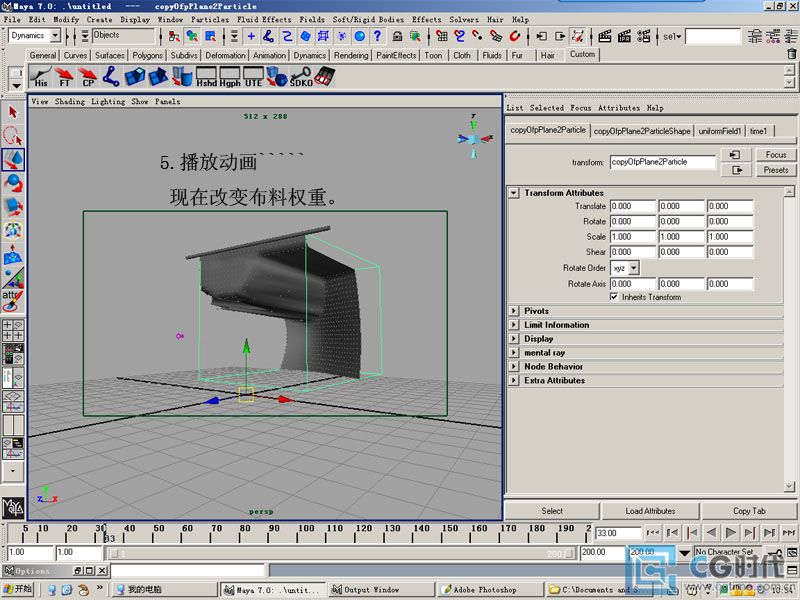Open the Rotate Order xyz dropdown
The image size is (800, 600).
click(633, 267)
